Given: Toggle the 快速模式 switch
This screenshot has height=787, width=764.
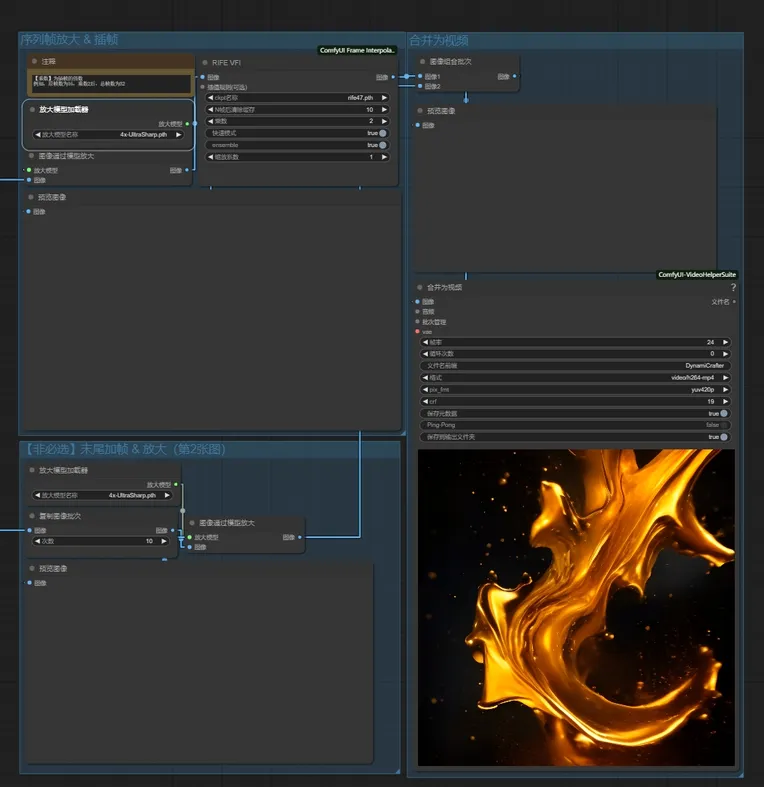Looking at the screenshot, I should pyautogui.click(x=382, y=133).
